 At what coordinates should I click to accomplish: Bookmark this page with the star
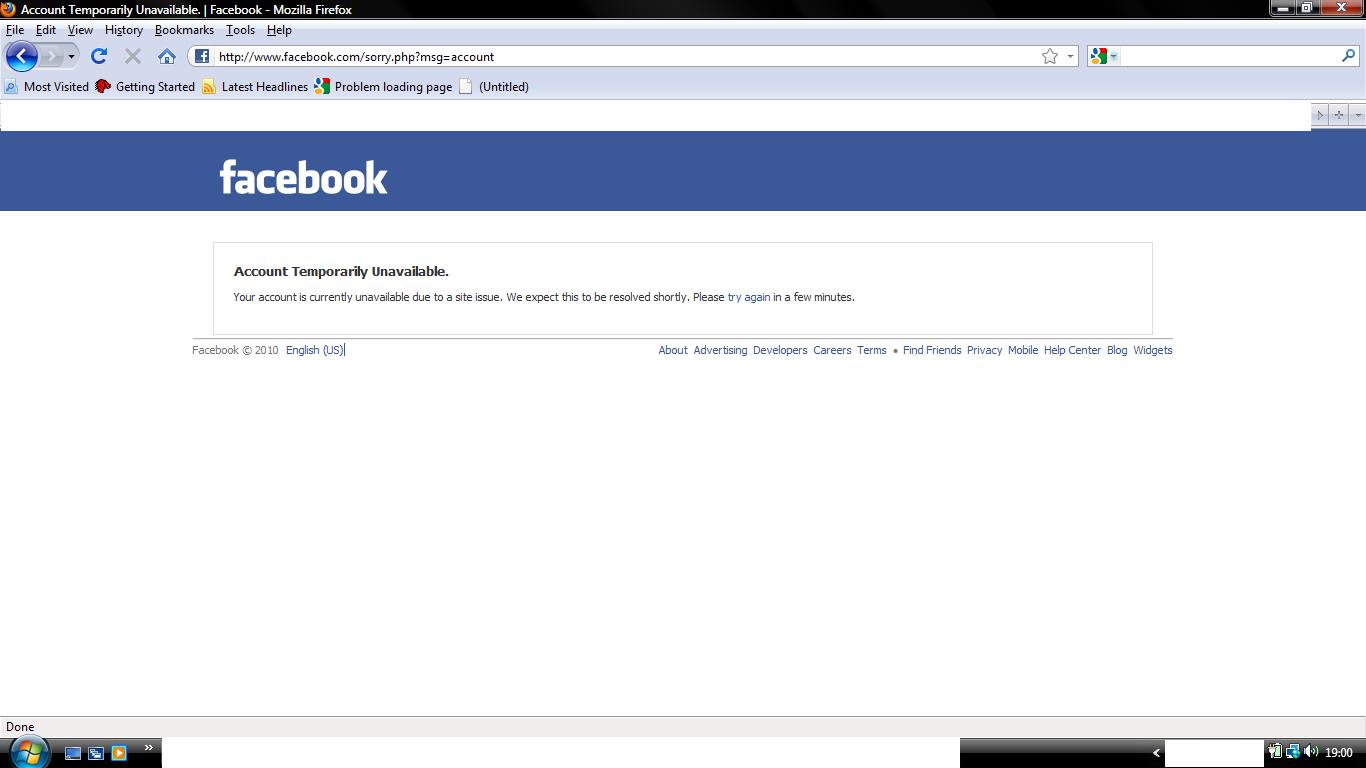1050,57
